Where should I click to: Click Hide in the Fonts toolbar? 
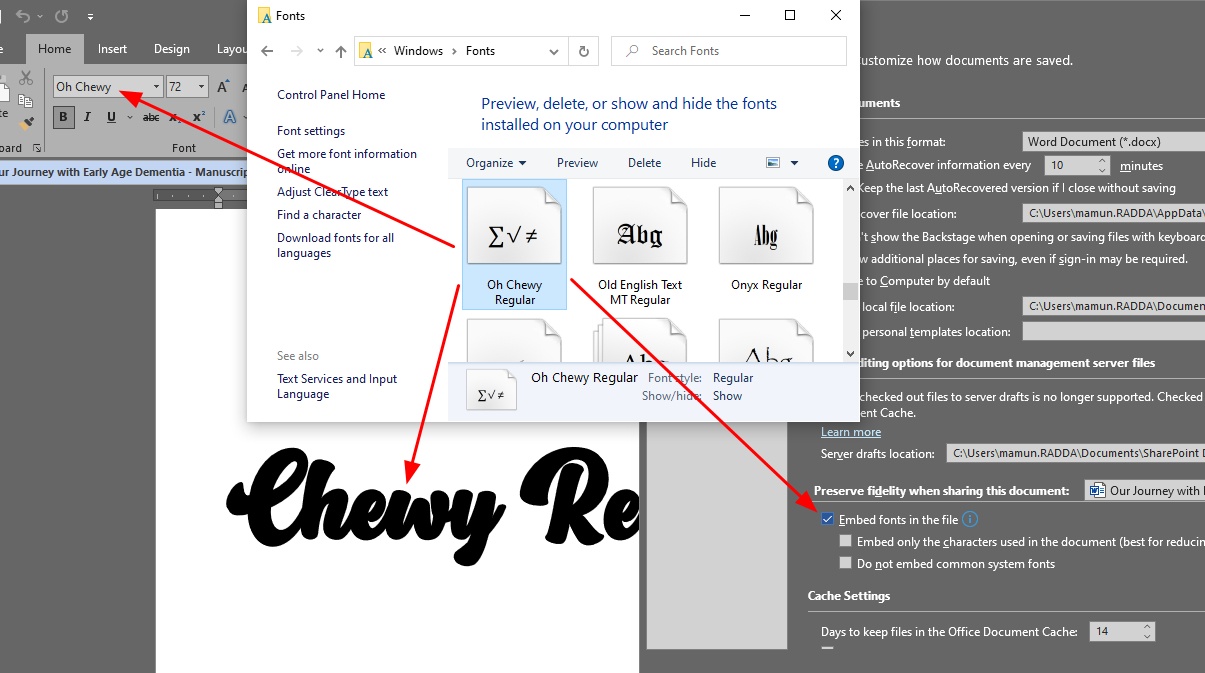pos(704,163)
